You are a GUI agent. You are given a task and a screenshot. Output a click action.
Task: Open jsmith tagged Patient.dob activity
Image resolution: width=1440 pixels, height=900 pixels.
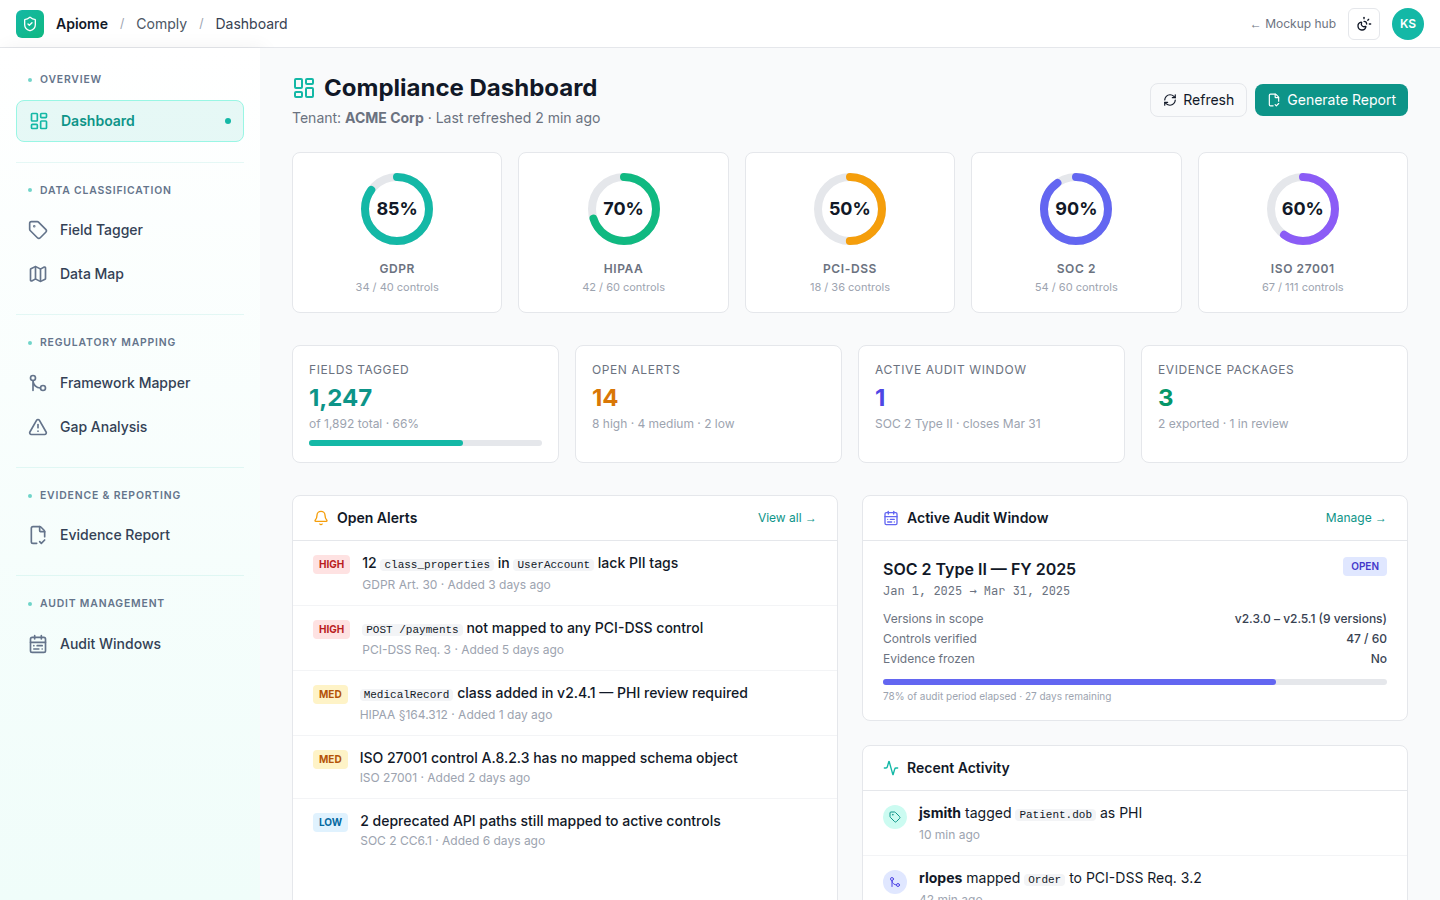[1135, 823]
